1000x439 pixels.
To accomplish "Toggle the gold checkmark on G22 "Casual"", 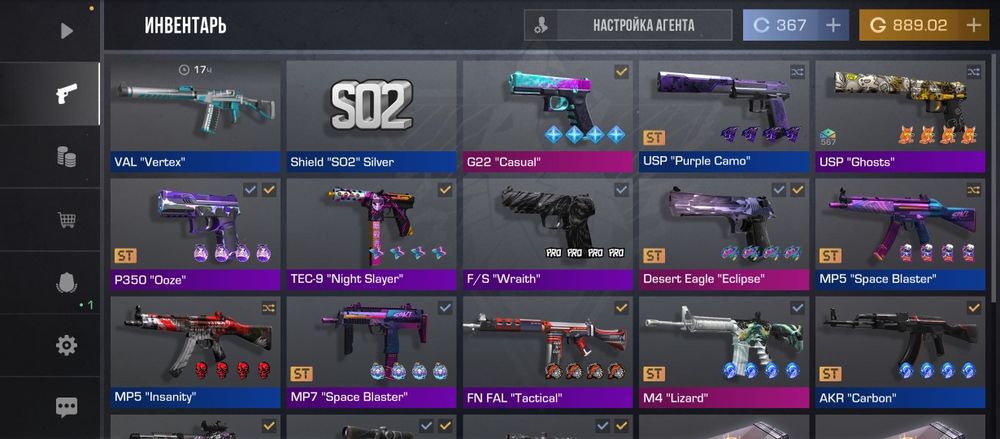I will tap(621, 72).
